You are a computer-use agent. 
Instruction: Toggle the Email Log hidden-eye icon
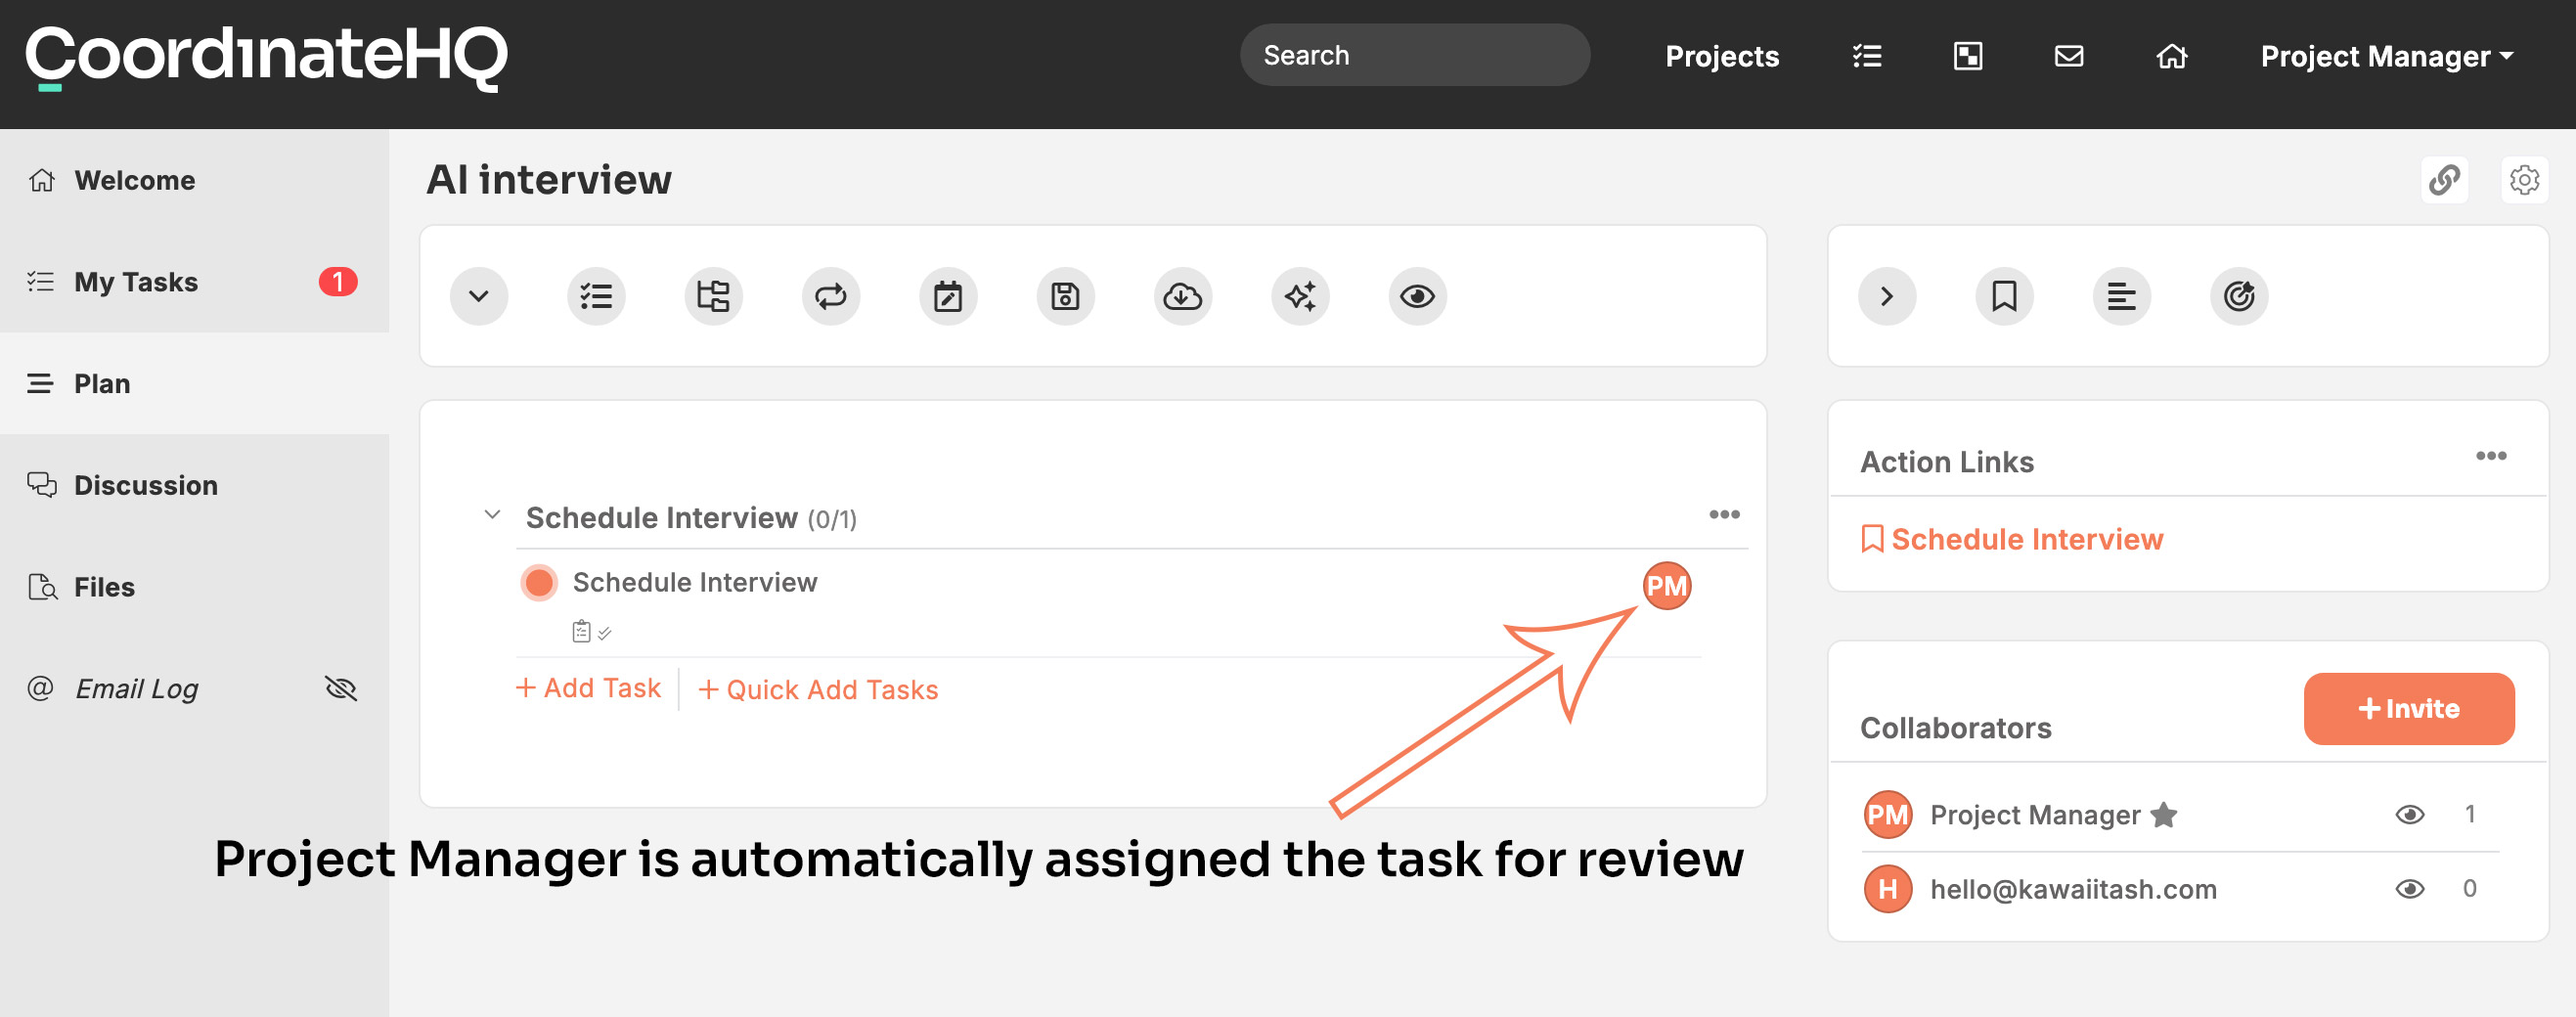coord(341,689)
